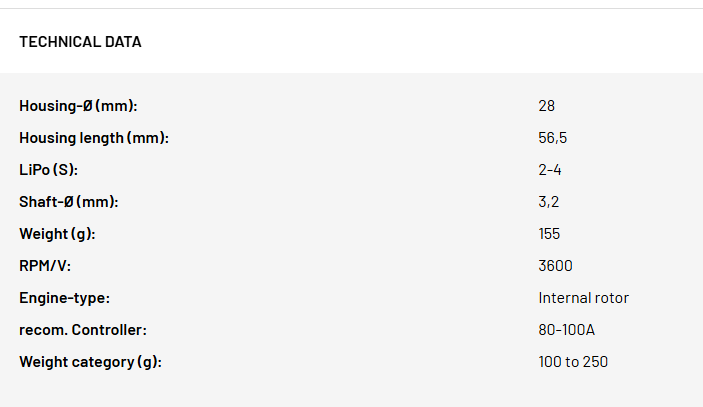Click the TECHNICAL DATA section heading
703x407 pixels.
coord(80,42)
